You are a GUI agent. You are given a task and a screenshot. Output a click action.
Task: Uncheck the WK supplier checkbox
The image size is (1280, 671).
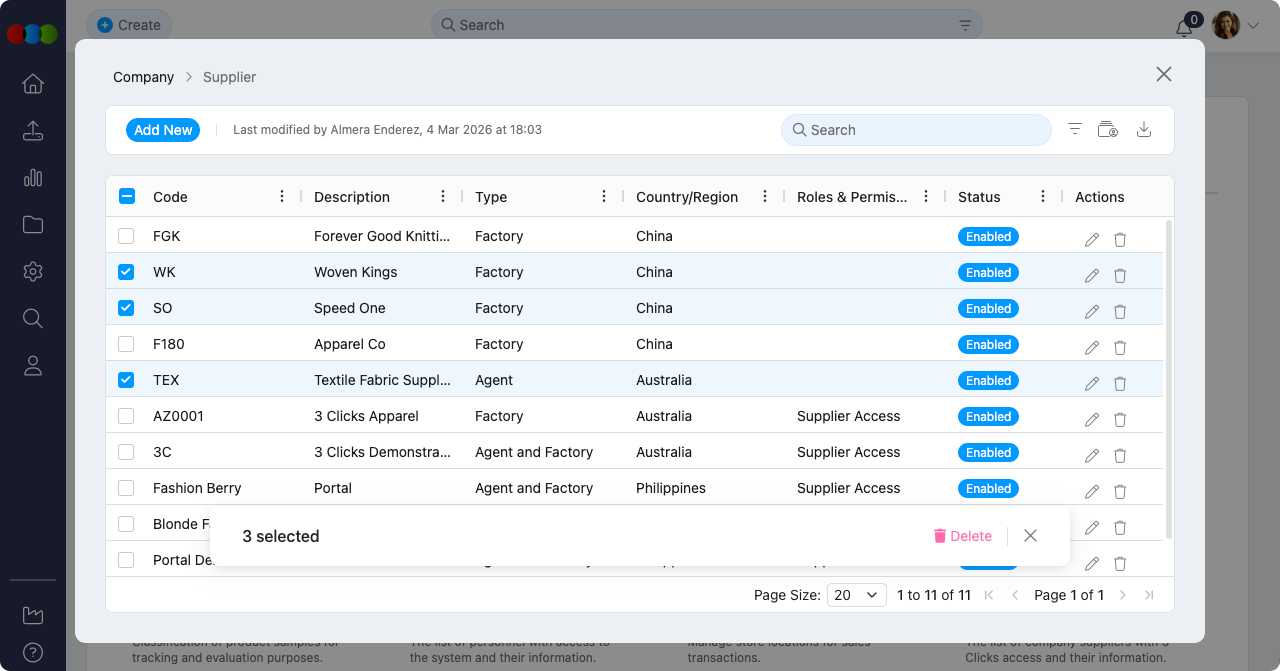tap(126, 272)
